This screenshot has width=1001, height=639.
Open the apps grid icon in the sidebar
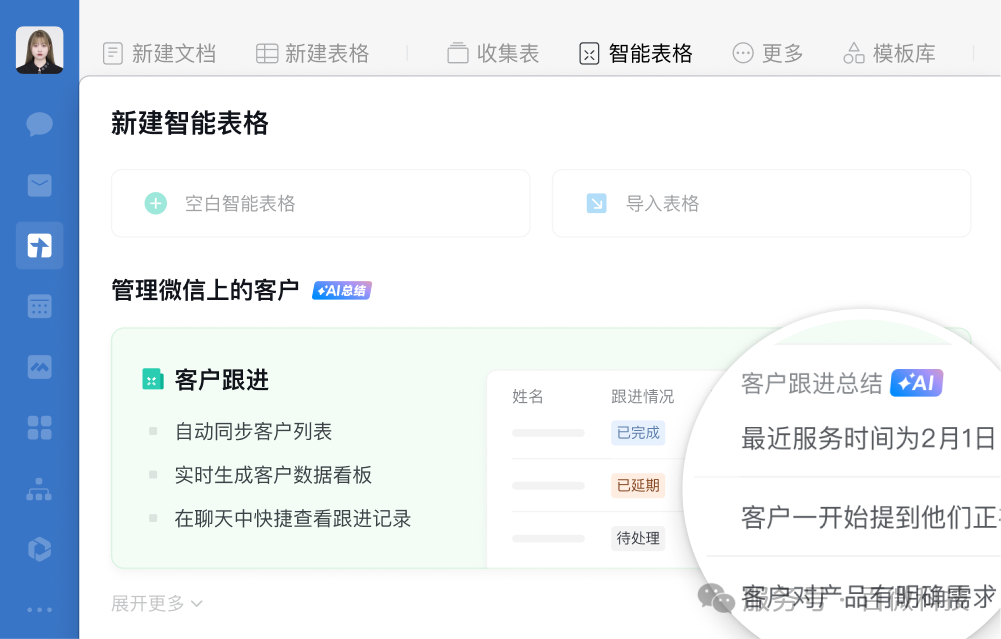pyautogui.click(x=38, y=428)
